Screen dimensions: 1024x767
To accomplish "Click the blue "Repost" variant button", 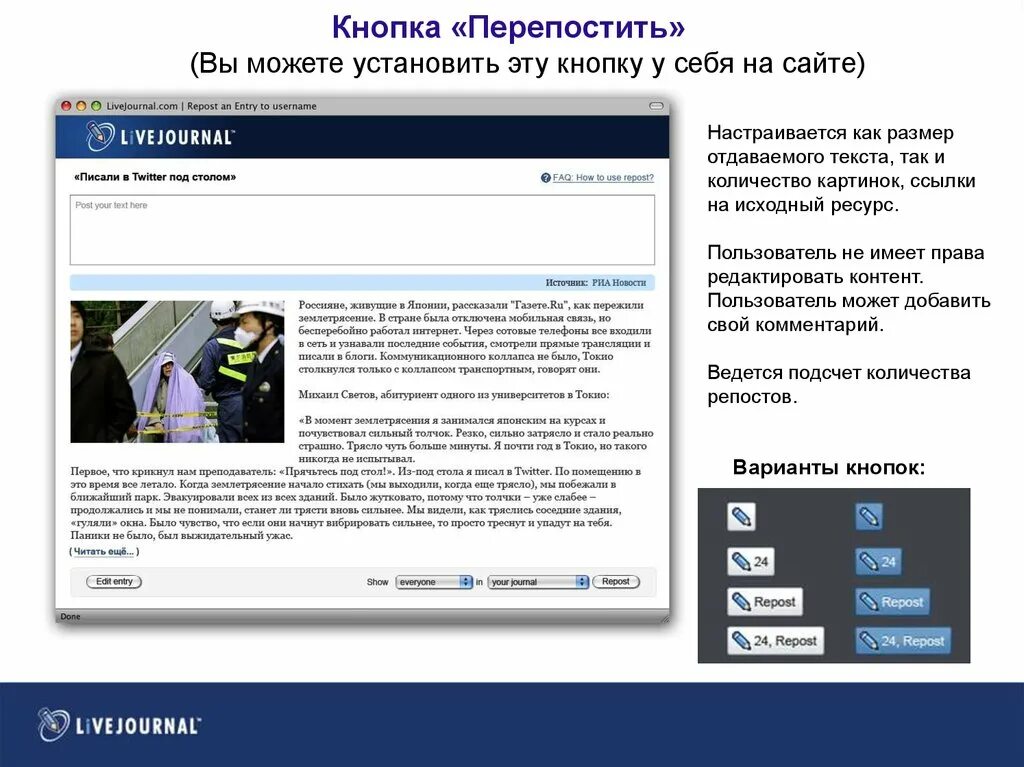I will (892, 602).
